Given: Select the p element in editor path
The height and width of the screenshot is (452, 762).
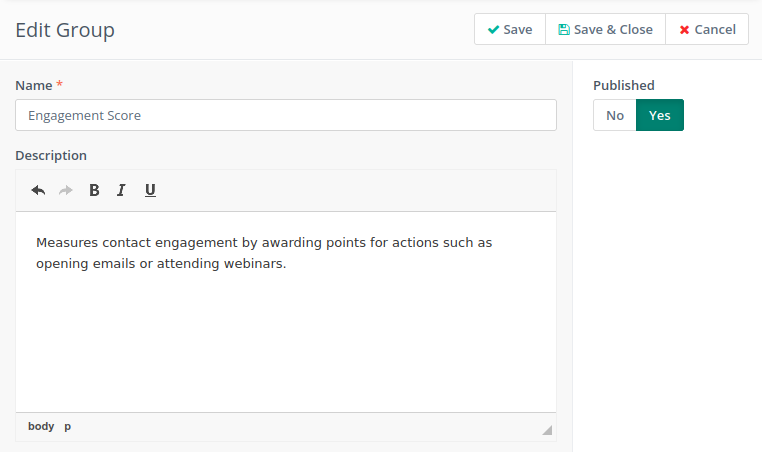Looking at the screenshot, I should tap(68, 426).
